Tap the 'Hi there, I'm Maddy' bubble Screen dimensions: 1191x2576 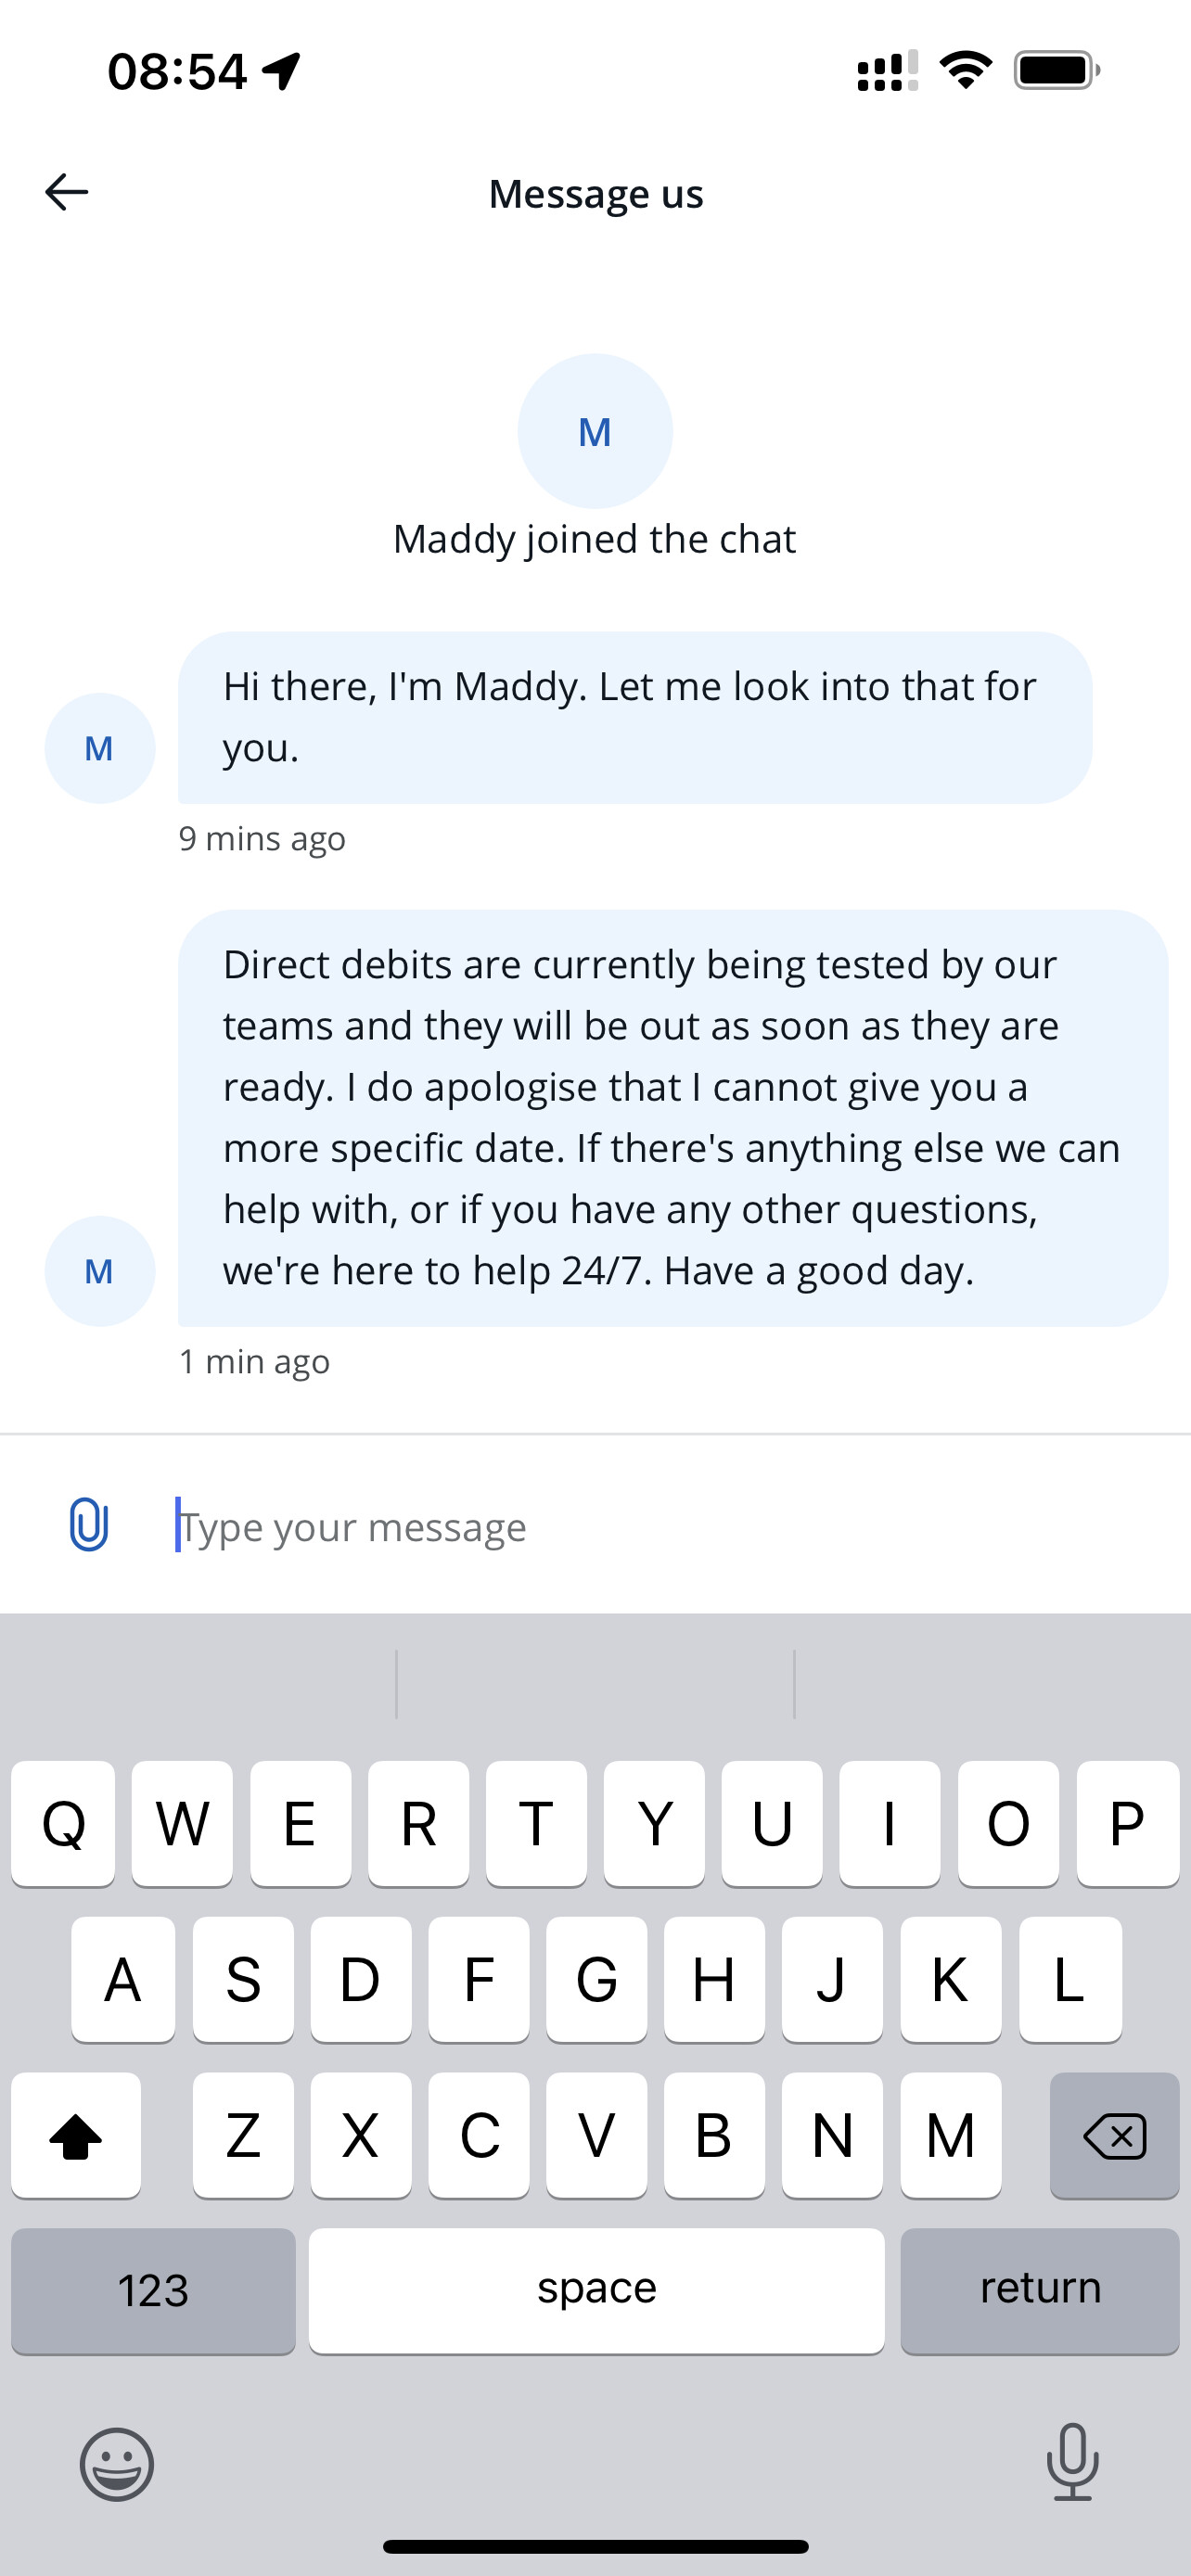[x=634, y=717]
